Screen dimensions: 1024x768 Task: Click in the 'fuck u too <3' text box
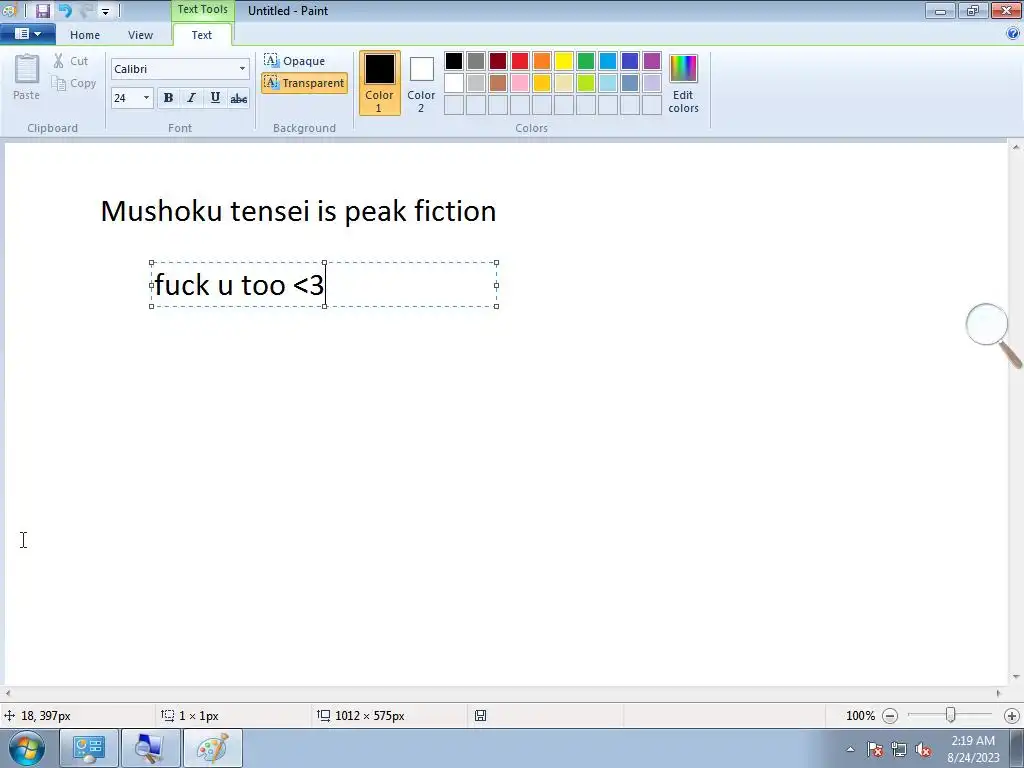[x=325, y=285]
